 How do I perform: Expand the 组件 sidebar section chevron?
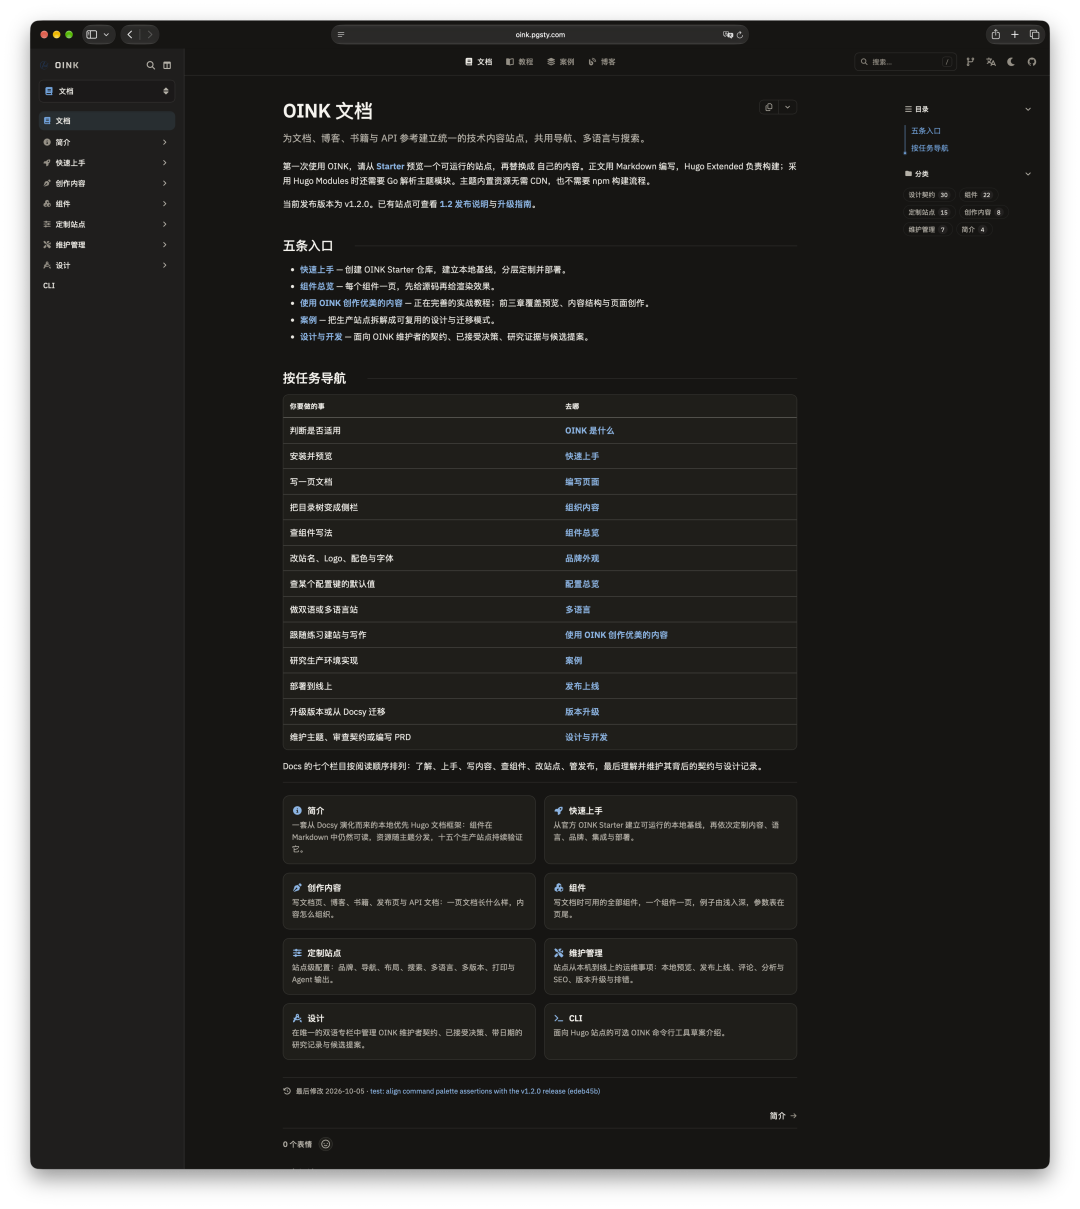(x=165, y=204)
